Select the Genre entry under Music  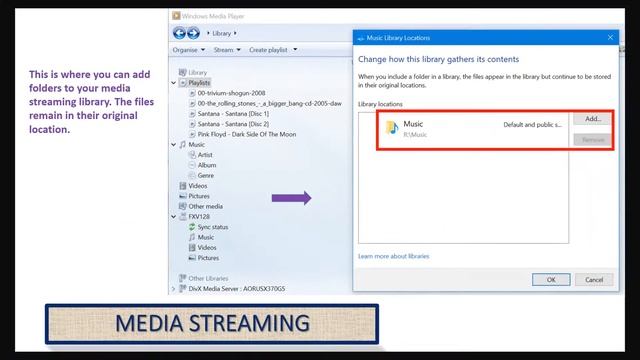pos(206,175)
